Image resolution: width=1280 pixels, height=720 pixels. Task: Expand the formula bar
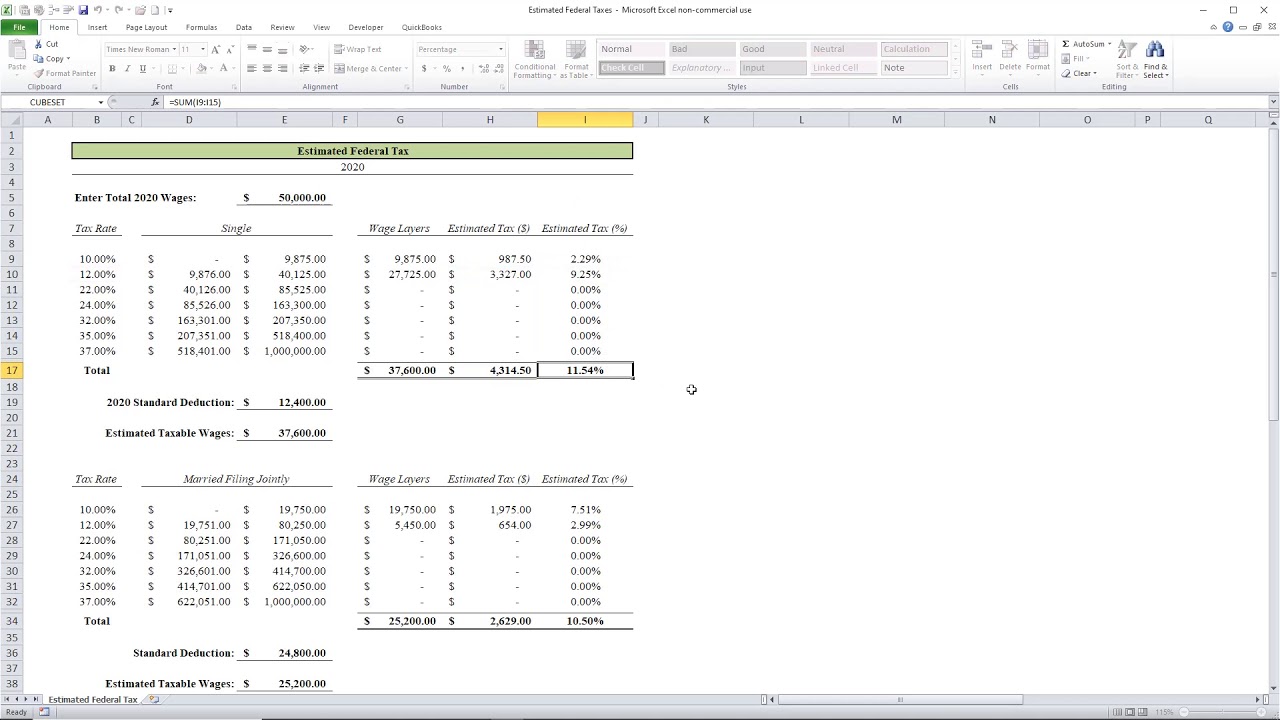point(1273,102)
